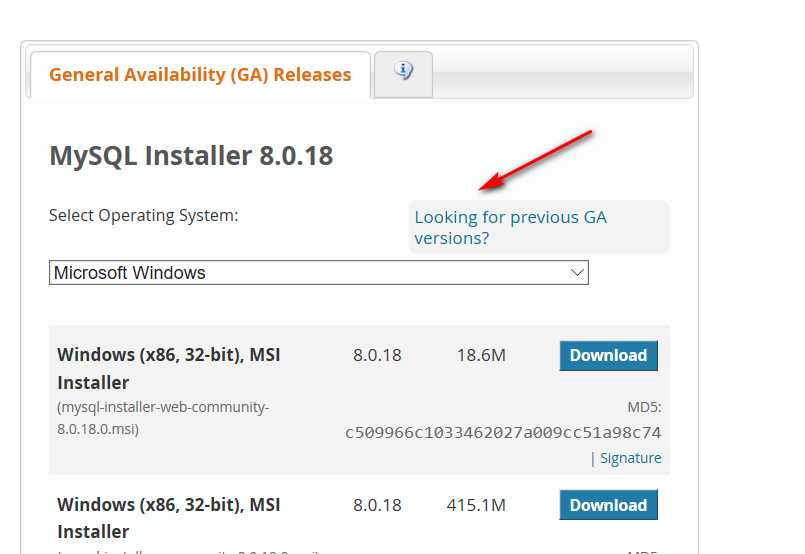Click the 'MD5:' label in the first row
This screenshot has width=805, height=554.
(x=644, y=407)
